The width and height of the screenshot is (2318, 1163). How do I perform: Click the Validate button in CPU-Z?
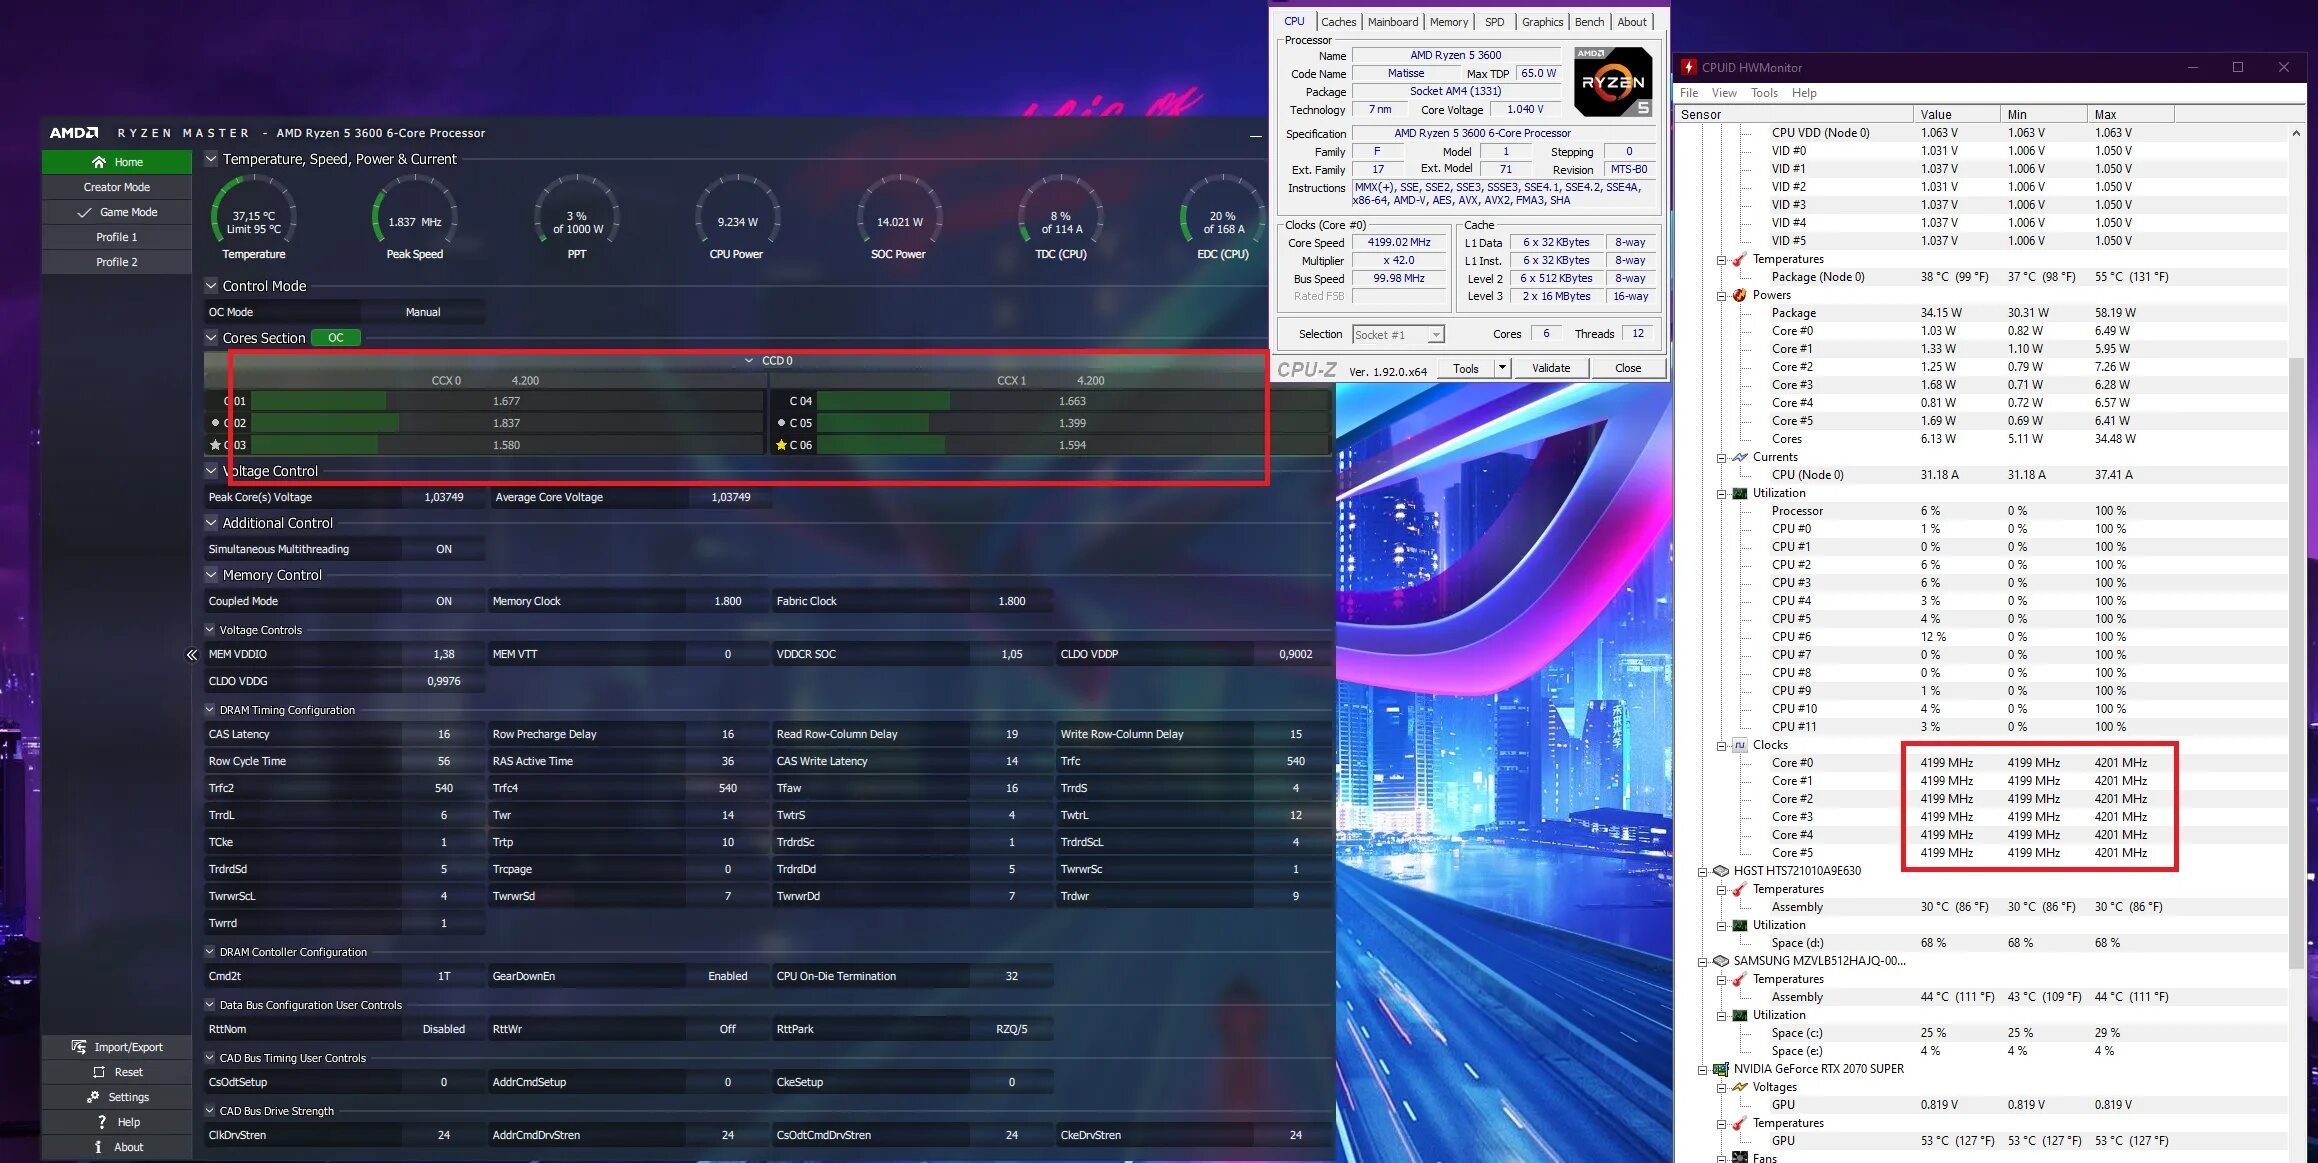click(1550, 366)
